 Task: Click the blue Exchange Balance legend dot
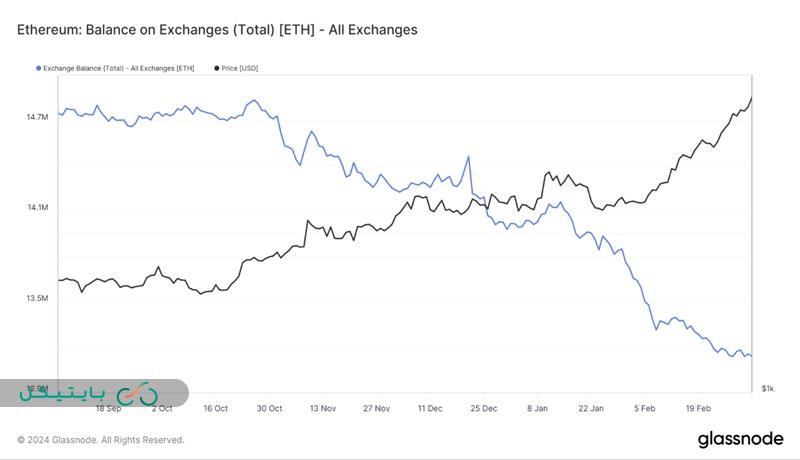point(38,68)
